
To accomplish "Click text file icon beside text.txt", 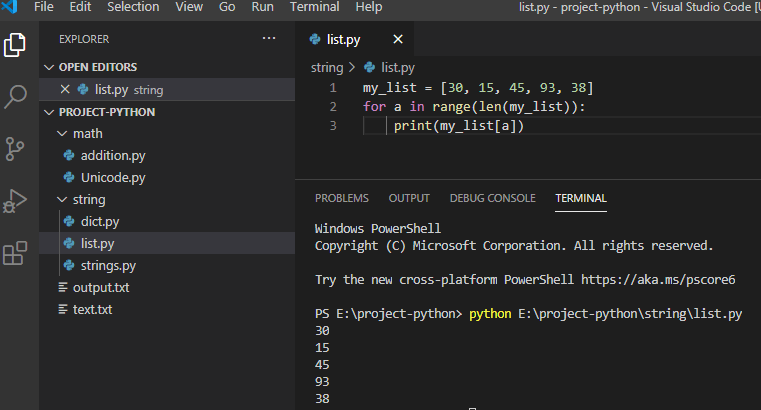I will [63, 310].
